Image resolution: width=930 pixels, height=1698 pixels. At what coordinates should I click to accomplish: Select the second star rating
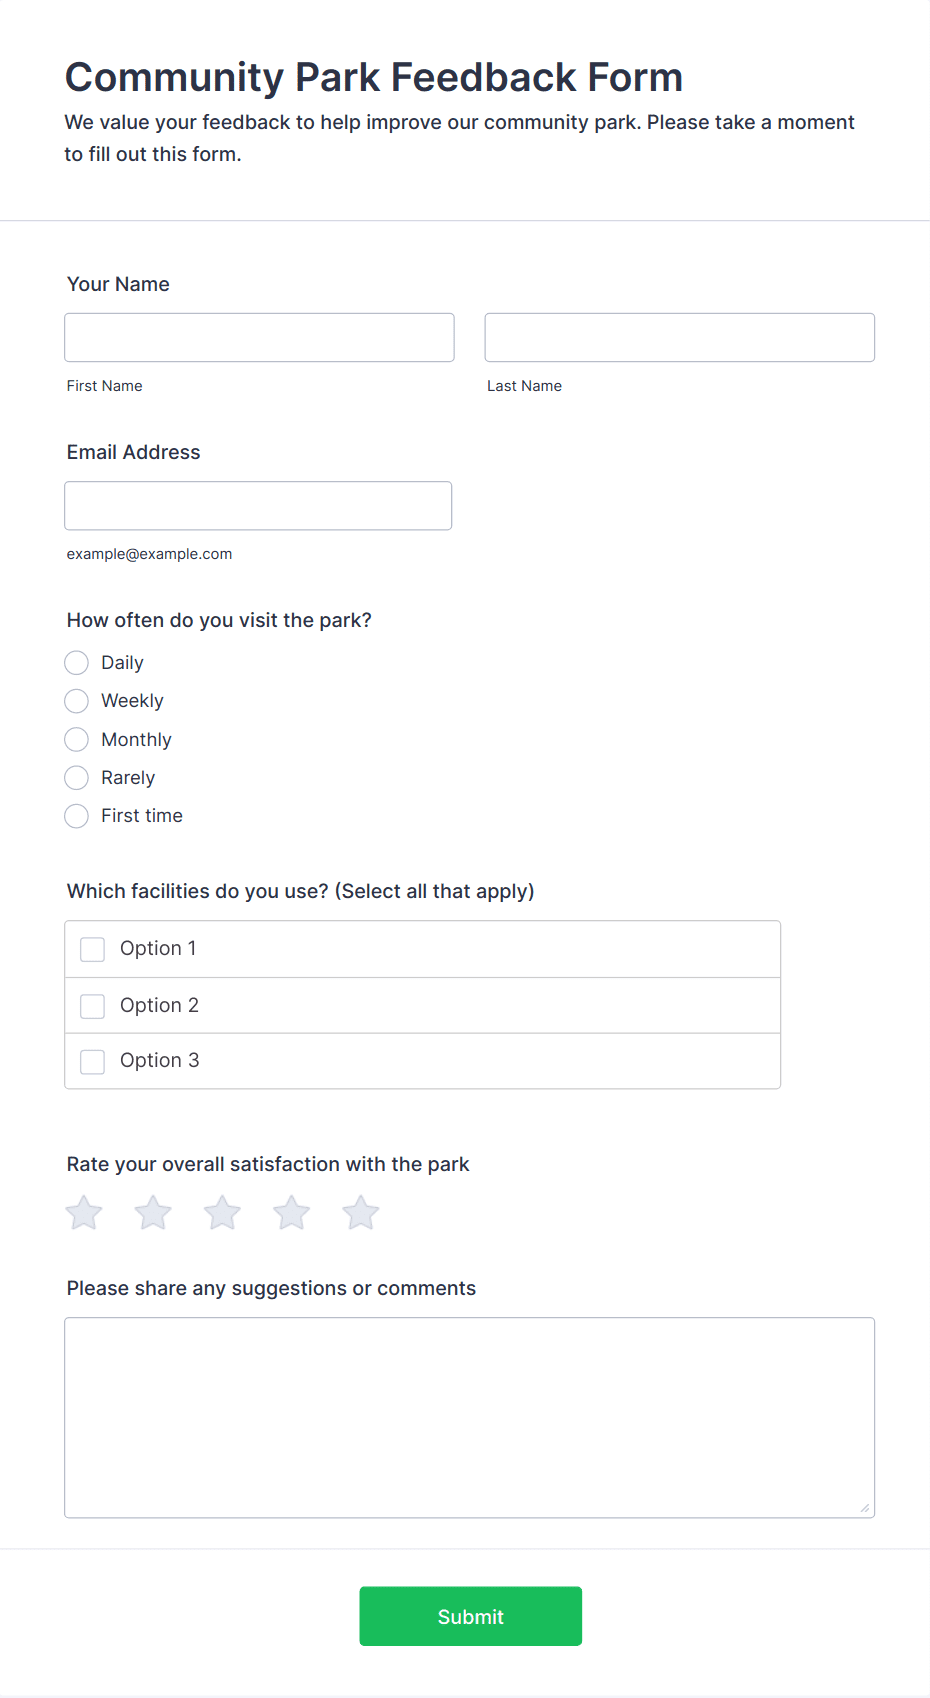pyautogui.click(x=153, y=1213)
